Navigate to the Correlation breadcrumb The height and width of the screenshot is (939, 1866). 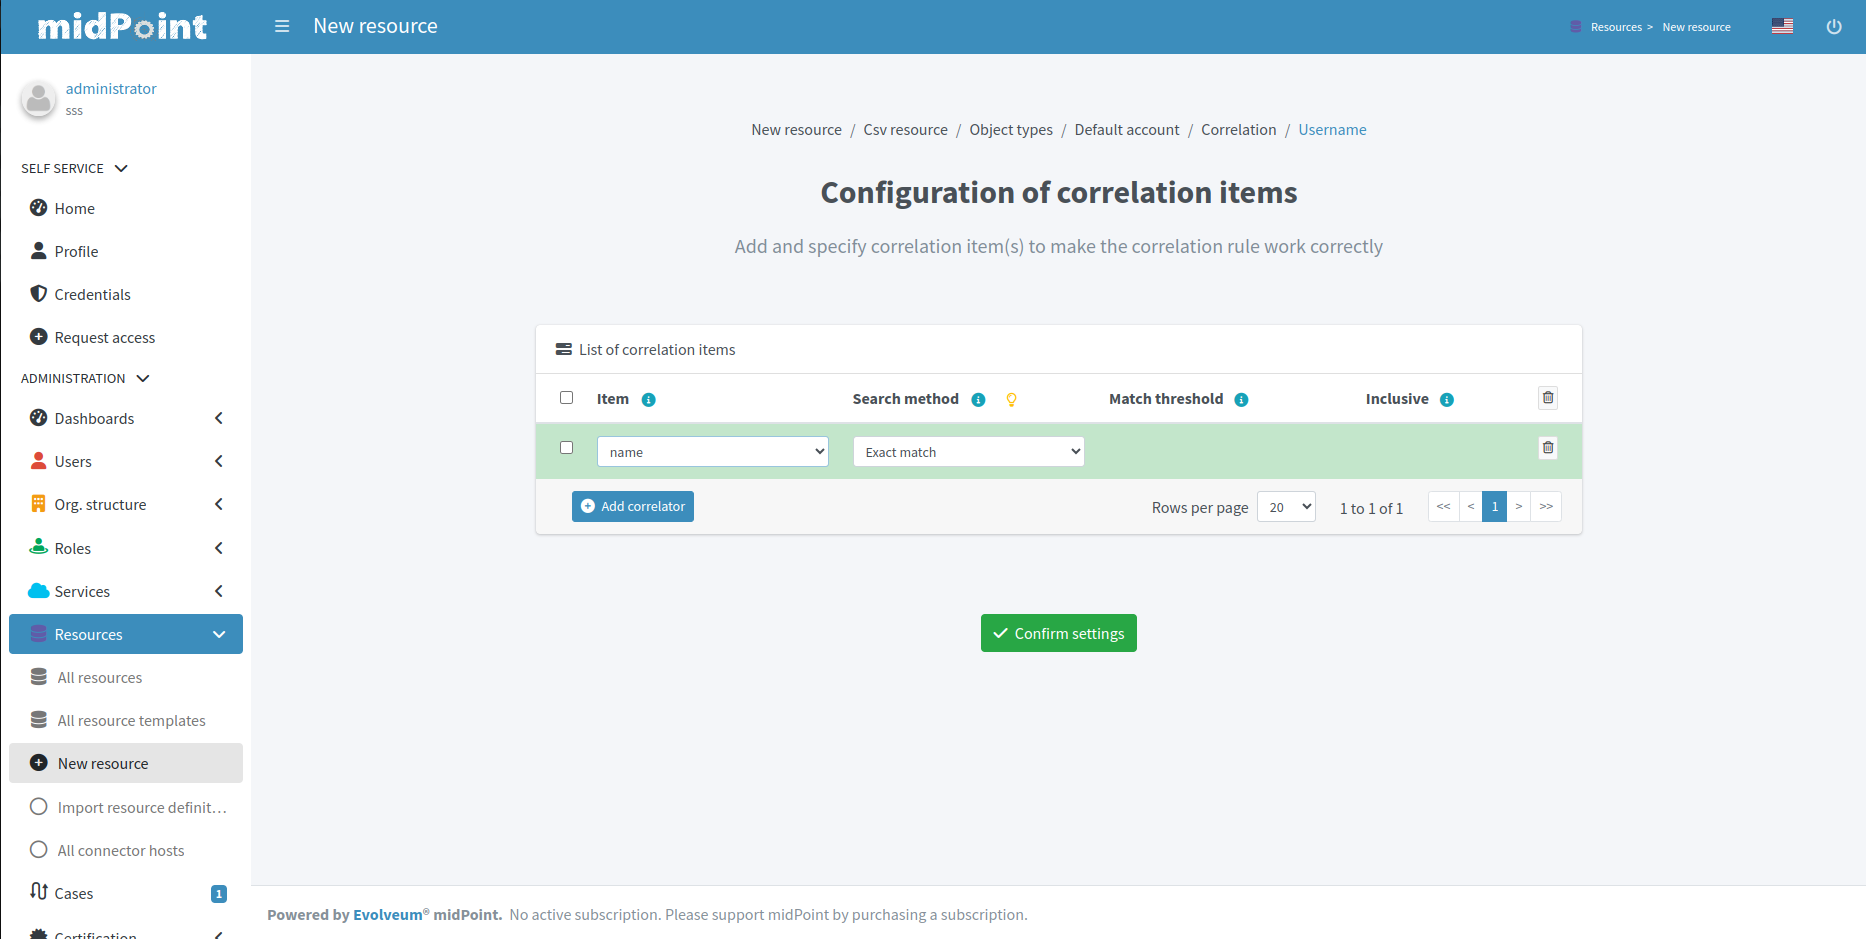pyautogui.click(x=1238, y=129)
